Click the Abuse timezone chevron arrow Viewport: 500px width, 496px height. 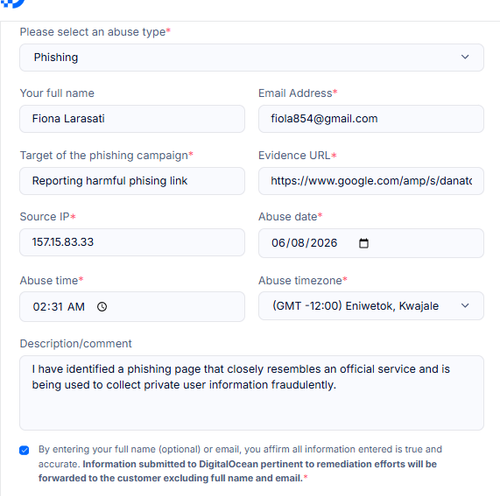tap(465, 305)
